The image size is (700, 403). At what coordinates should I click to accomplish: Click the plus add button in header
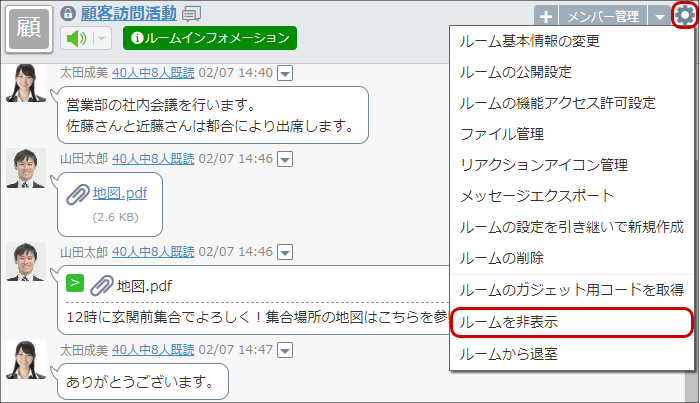pyautogui.click(x=546, y=17)
